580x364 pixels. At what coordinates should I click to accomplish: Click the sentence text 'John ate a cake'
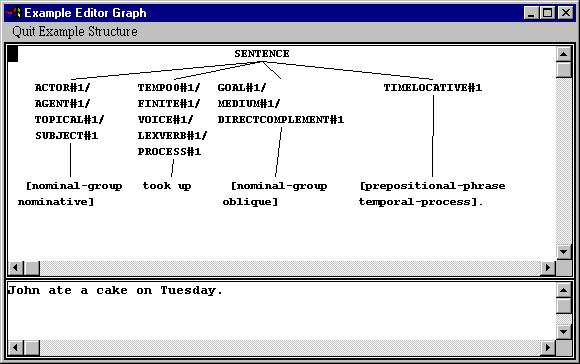coord(68,290)
